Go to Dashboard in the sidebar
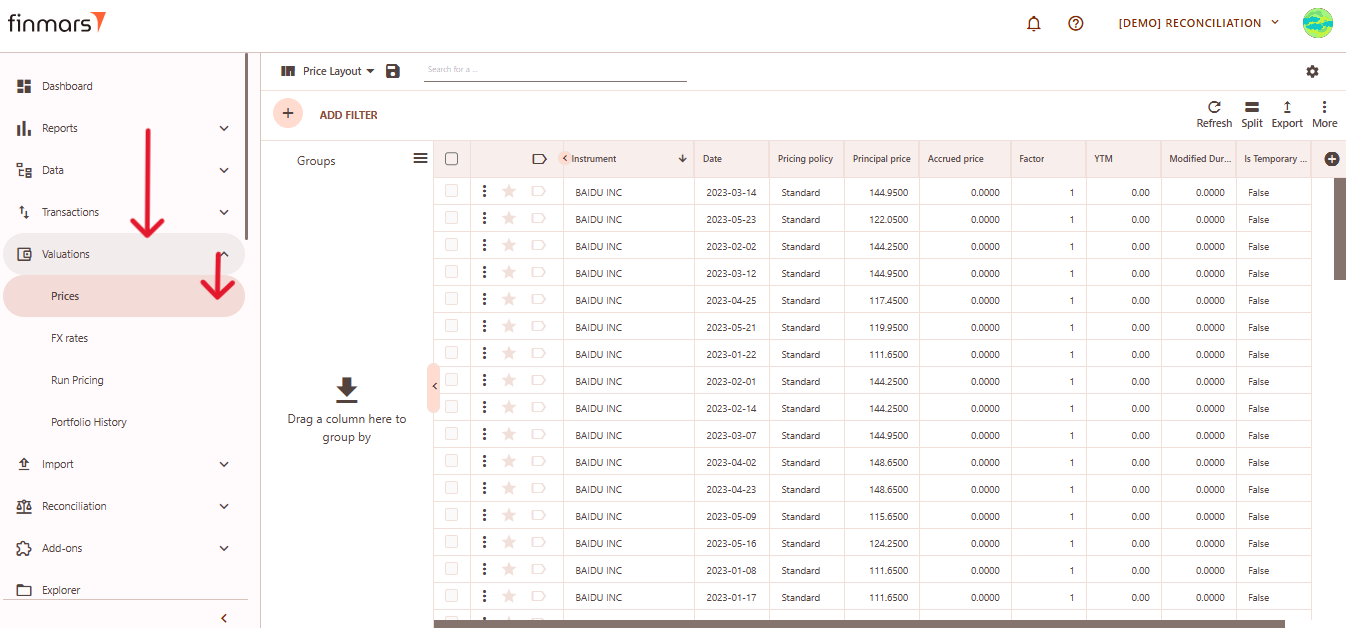This screenshot has width=1346, height=628. [124, 86]
